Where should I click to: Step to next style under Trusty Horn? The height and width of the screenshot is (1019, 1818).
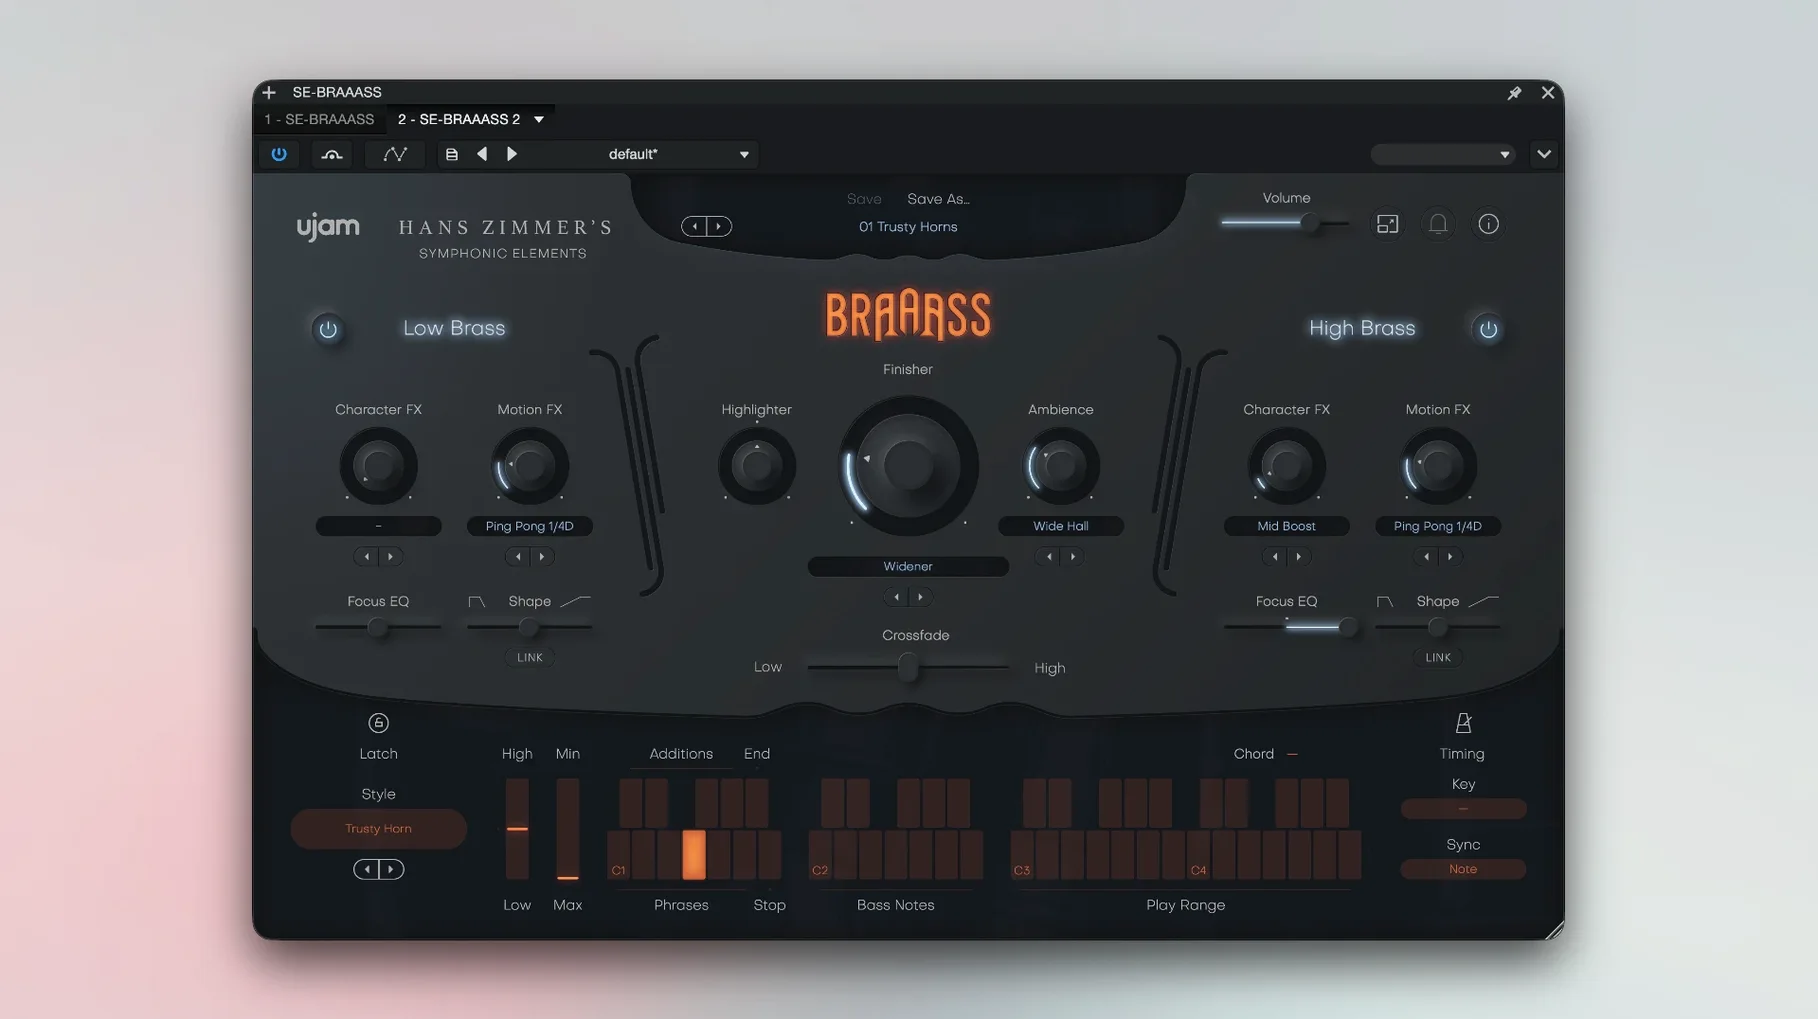(x=391, y=869)
